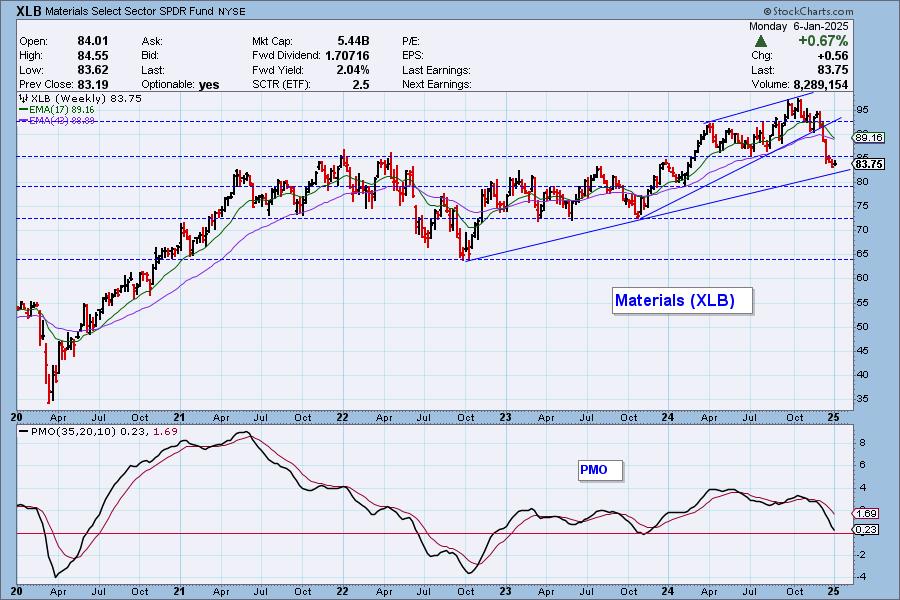Click the Mkt Cap value 5.44B

(x=353, y=41)
